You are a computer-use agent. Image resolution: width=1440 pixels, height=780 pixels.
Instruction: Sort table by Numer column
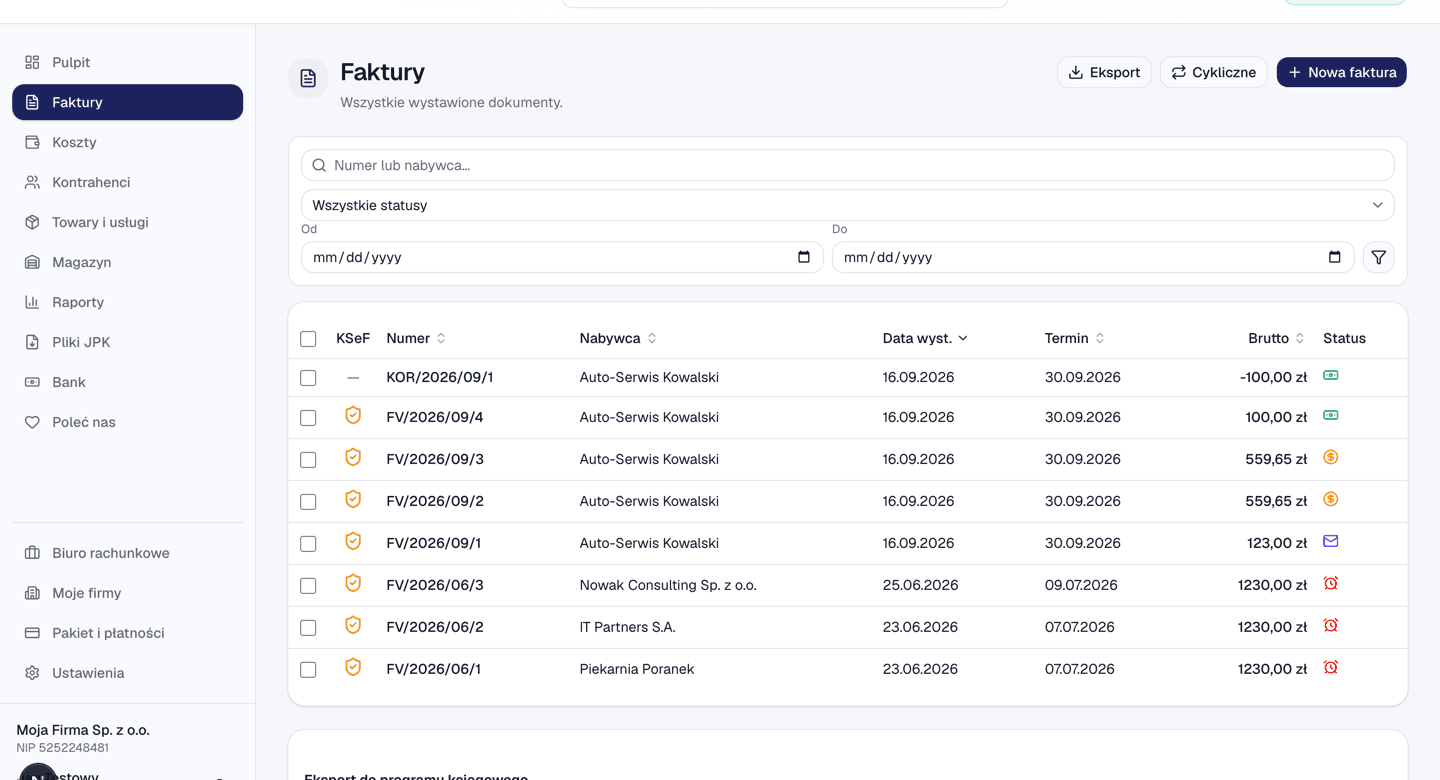[x=416, y=338]
